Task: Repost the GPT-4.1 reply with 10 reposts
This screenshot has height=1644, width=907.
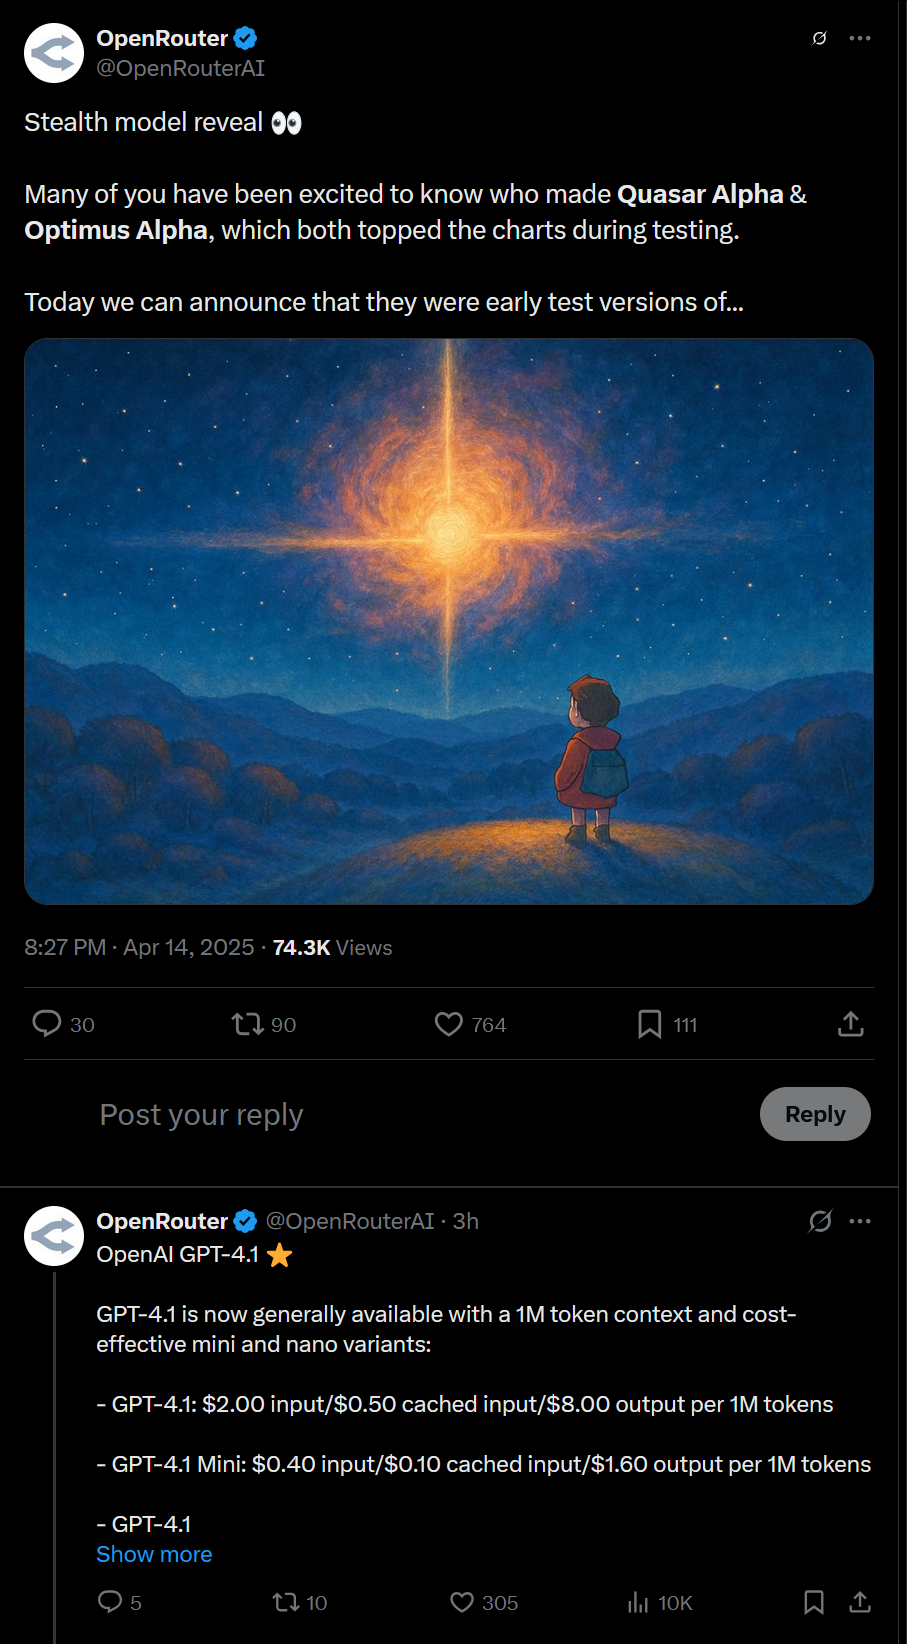Action: pyautogui.click(x=286, y=1602)
